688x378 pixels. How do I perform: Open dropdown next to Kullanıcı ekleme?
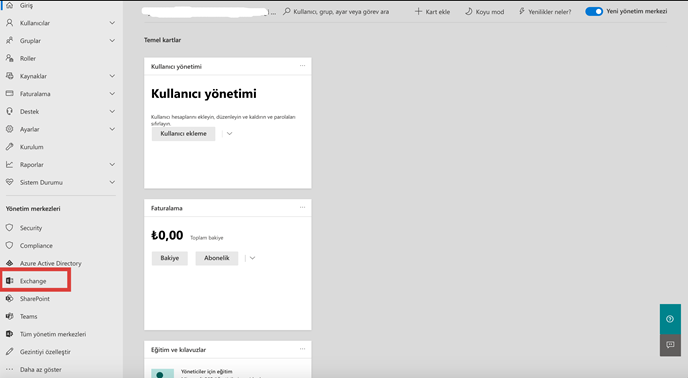(229, 133)
